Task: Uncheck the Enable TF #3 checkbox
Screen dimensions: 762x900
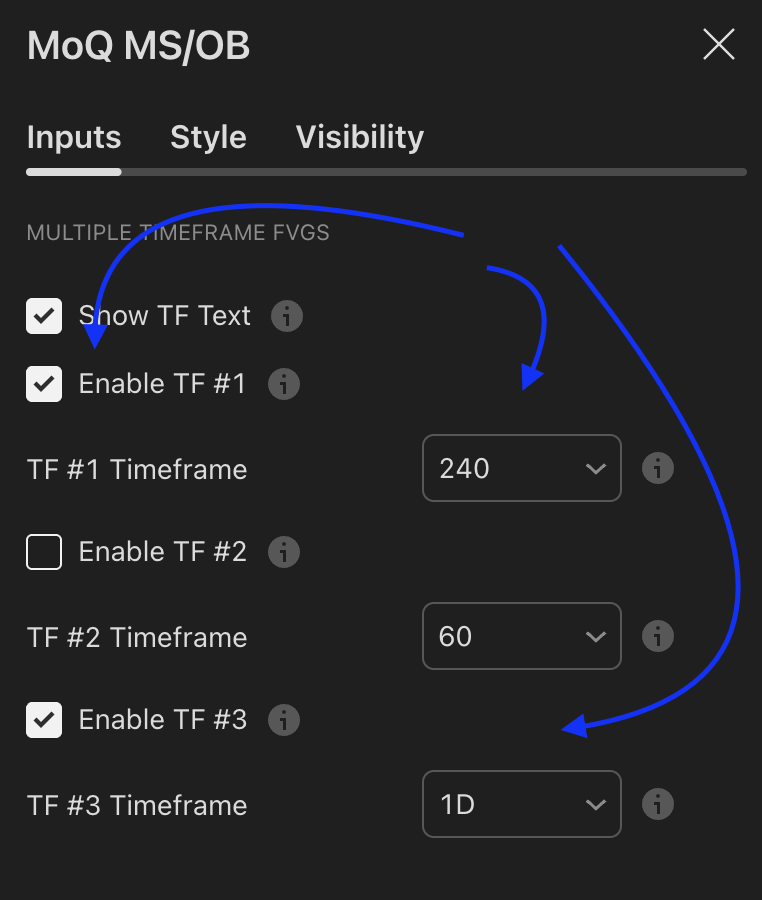Action: (x=44, y=720)
